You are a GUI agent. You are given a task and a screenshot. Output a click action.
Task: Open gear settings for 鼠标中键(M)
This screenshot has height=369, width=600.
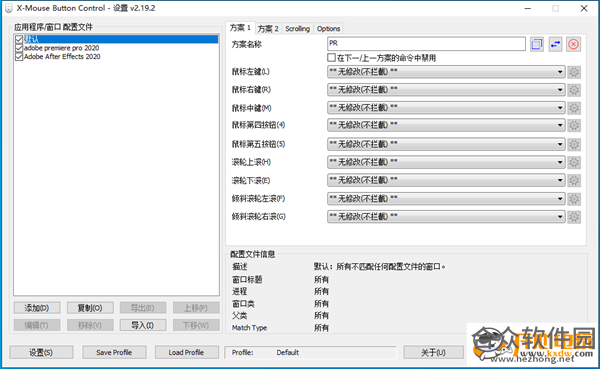pos(574,108)
